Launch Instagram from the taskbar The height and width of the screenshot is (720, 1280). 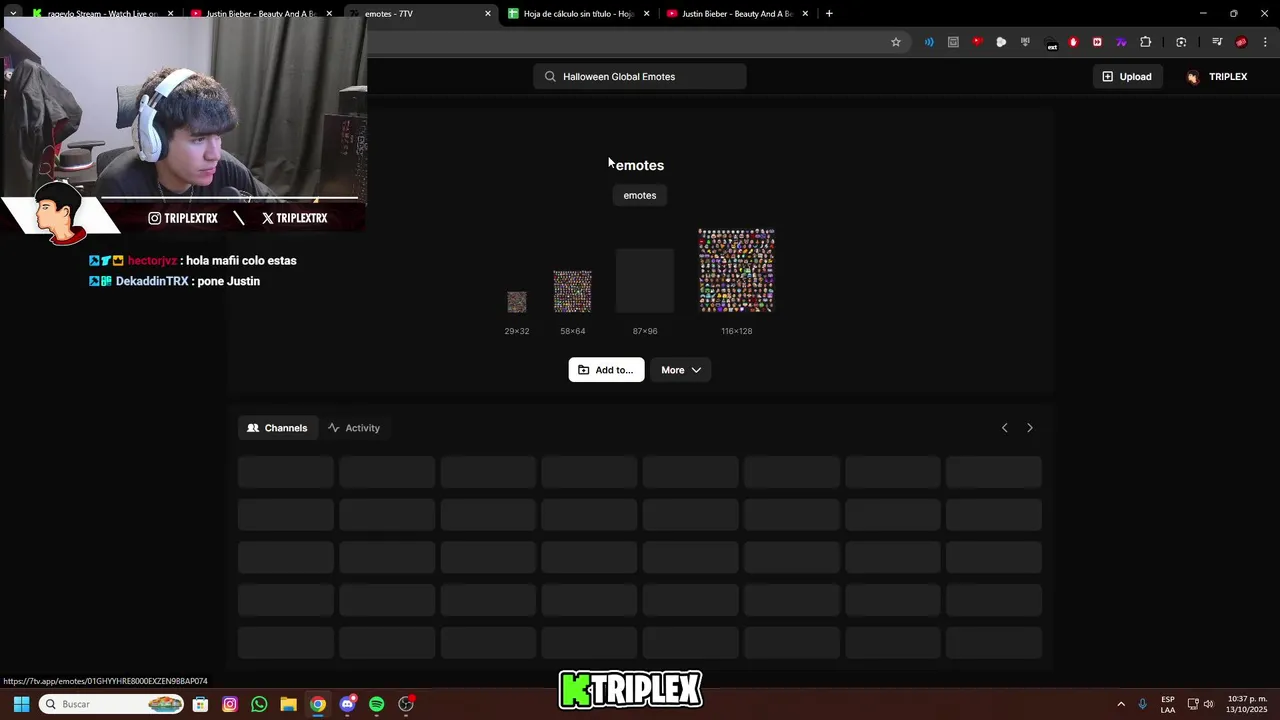tap(230, 704)
